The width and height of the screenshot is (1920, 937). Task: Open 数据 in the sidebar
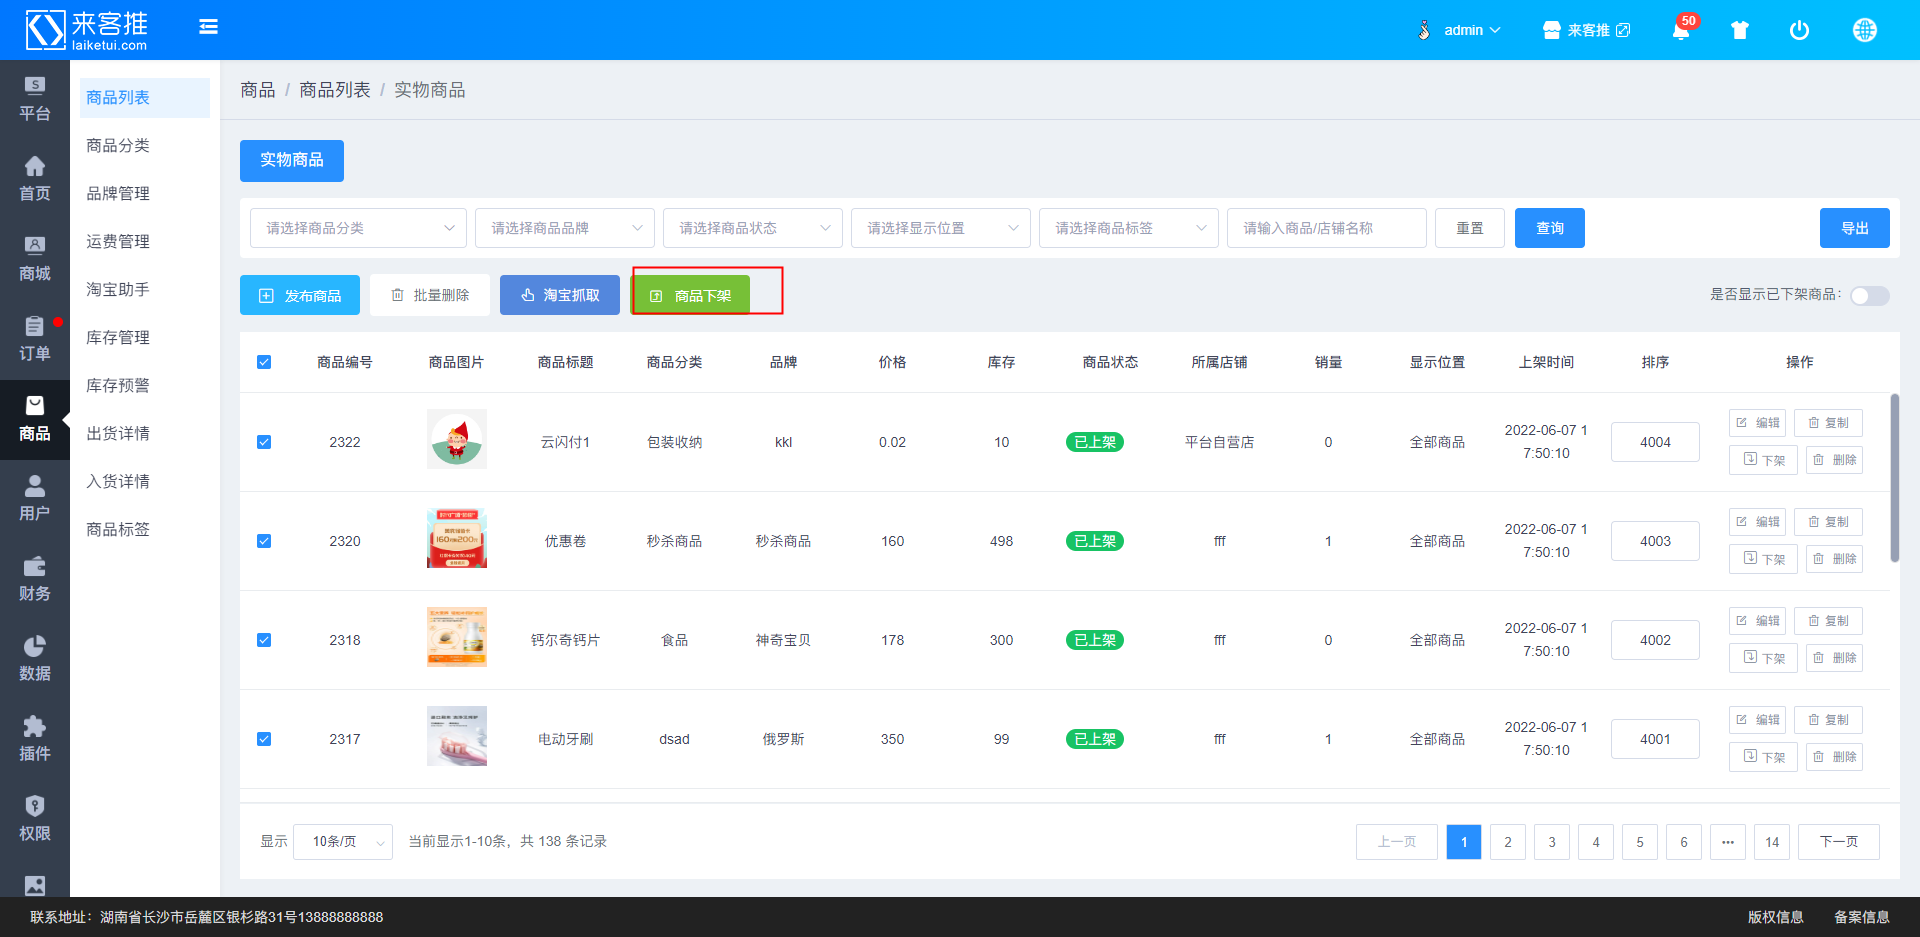tap(35, 659)
